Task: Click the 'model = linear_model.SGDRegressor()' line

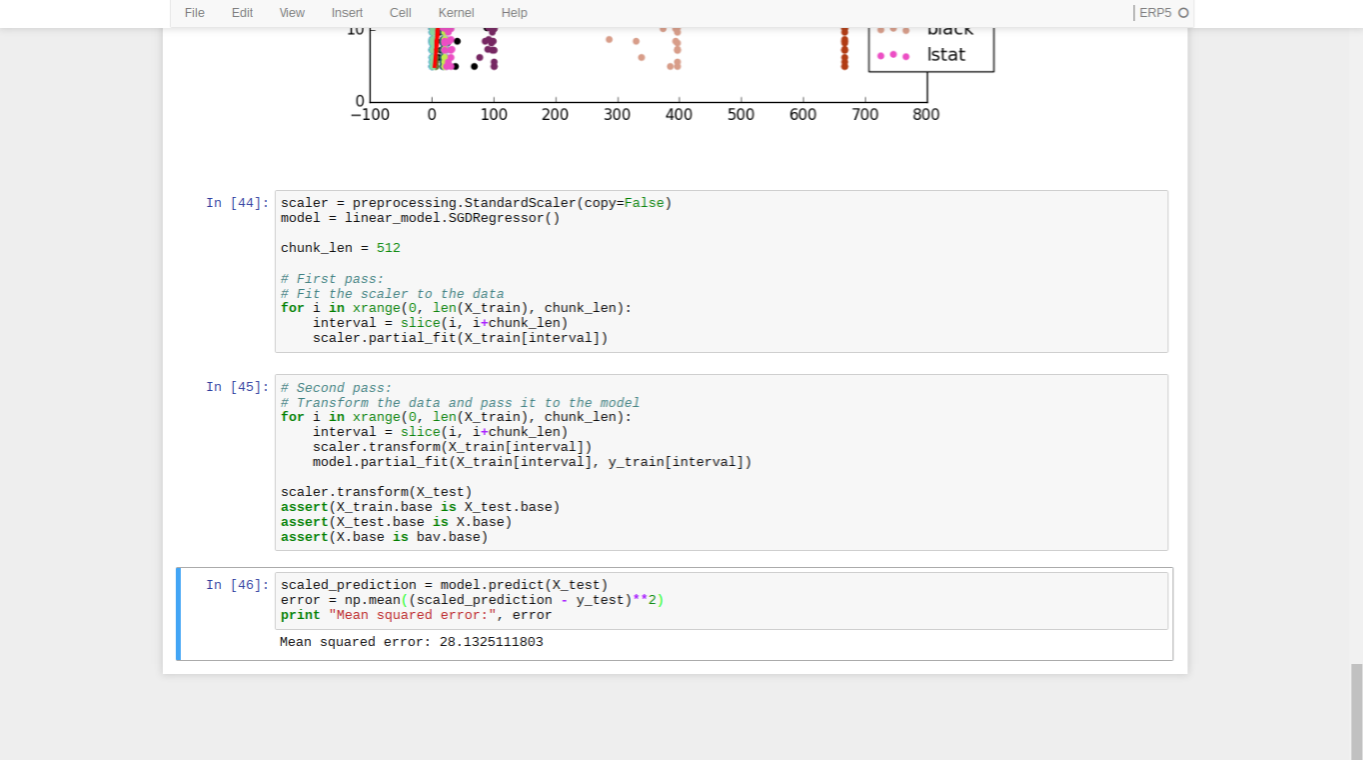Action: pyautogui.click(x=420, y=218)
